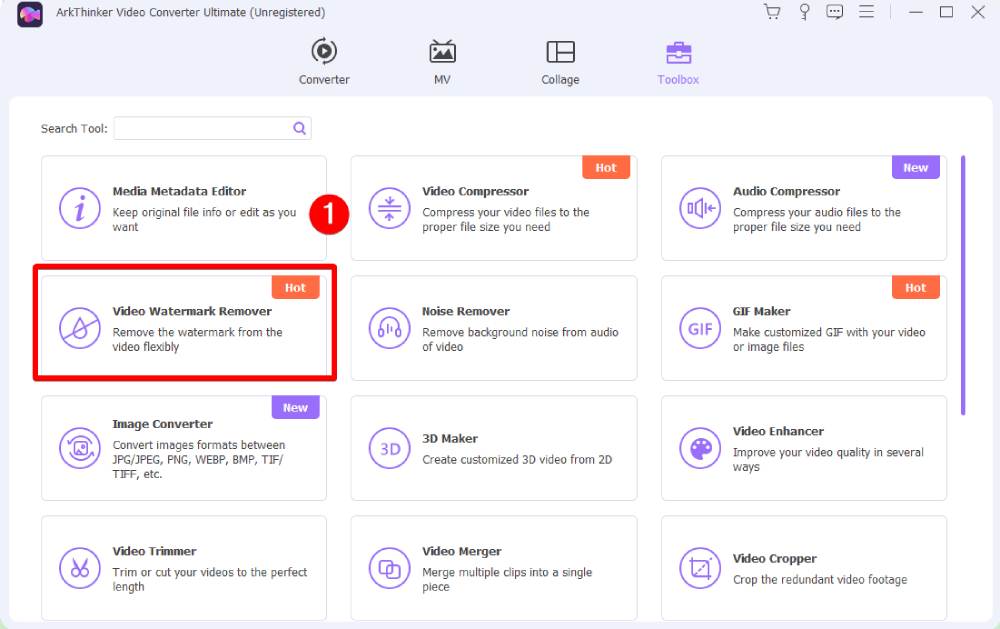Click the Video Merger icon
Image resolution: width=1000 pixels, height=629 pixels.
pos(389,568)
